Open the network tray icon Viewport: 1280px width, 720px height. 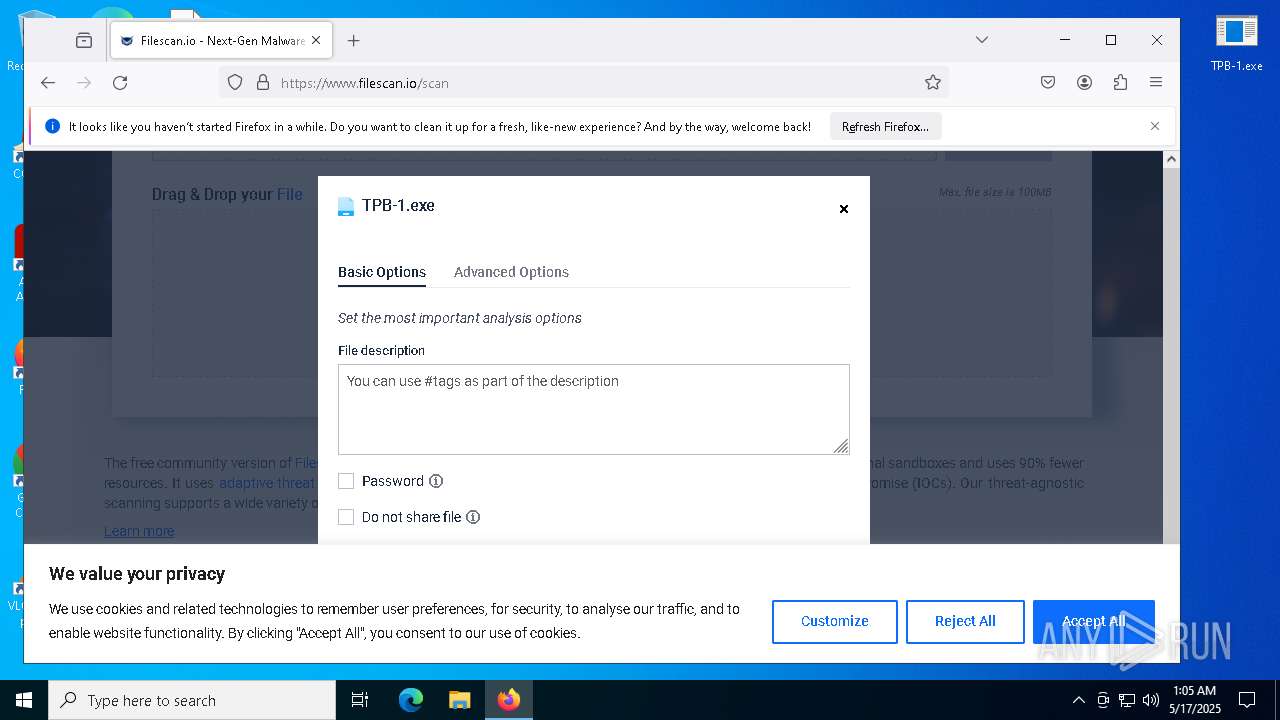(1127, 700)
